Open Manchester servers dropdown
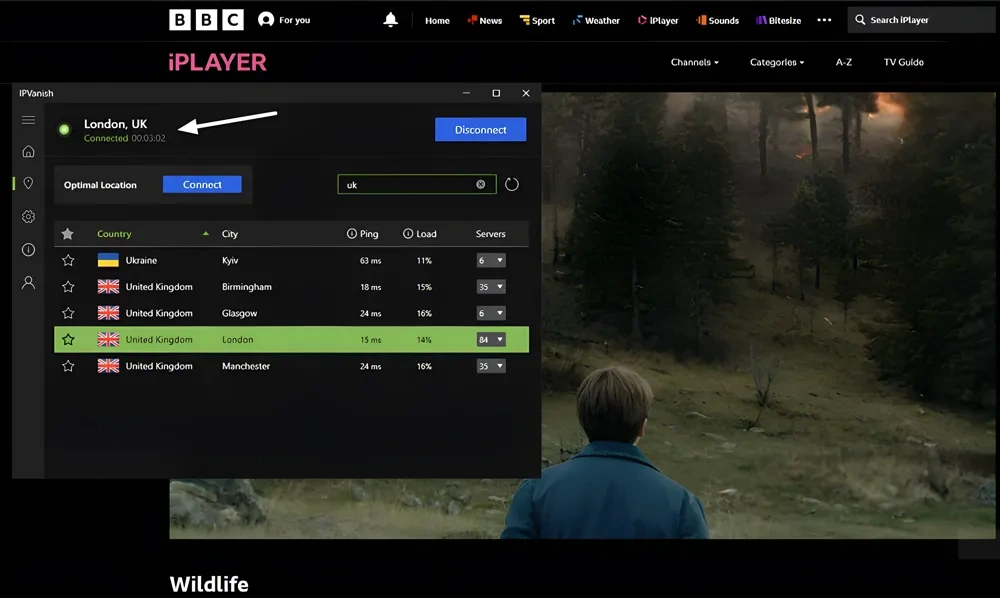 click(491, 366)
